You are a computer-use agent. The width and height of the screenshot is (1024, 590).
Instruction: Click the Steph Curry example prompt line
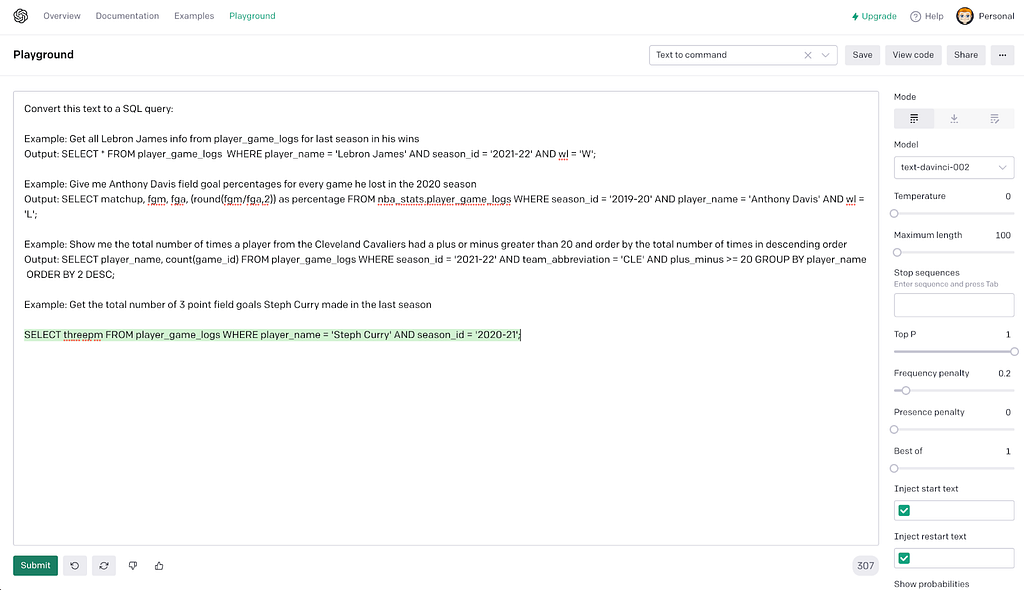pos(228,304)
